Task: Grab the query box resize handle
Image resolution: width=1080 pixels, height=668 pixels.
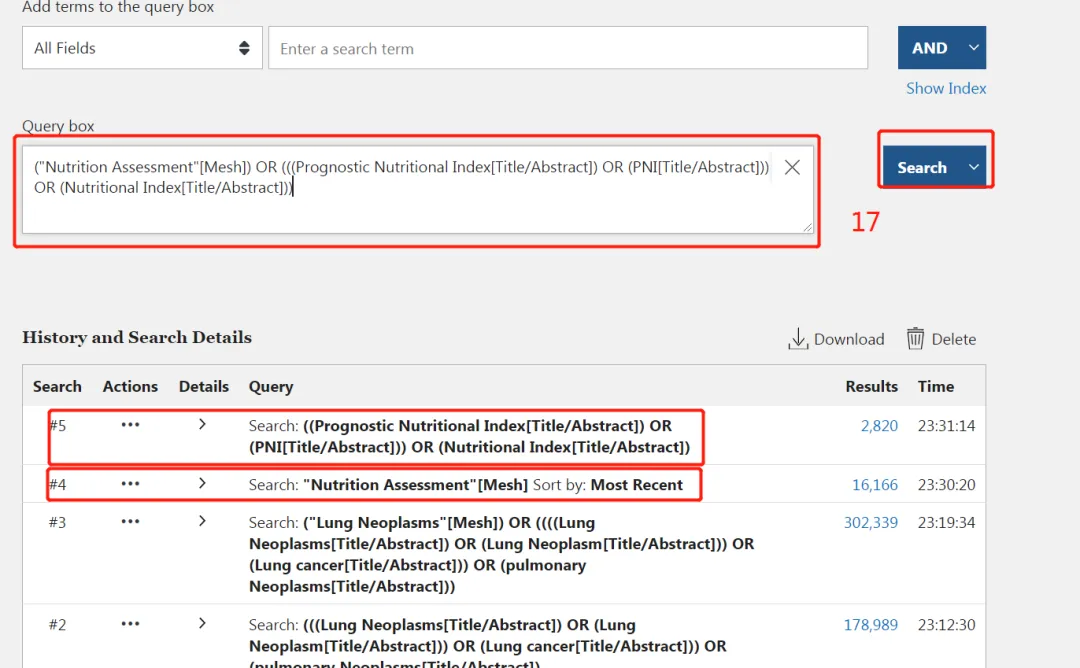Action: click(x=807, y=227)
